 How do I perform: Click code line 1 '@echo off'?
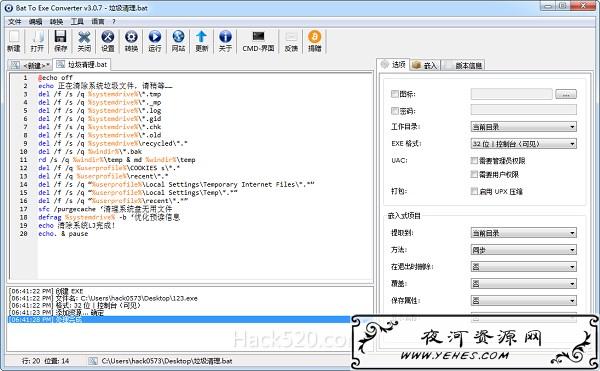pos(55,78)
